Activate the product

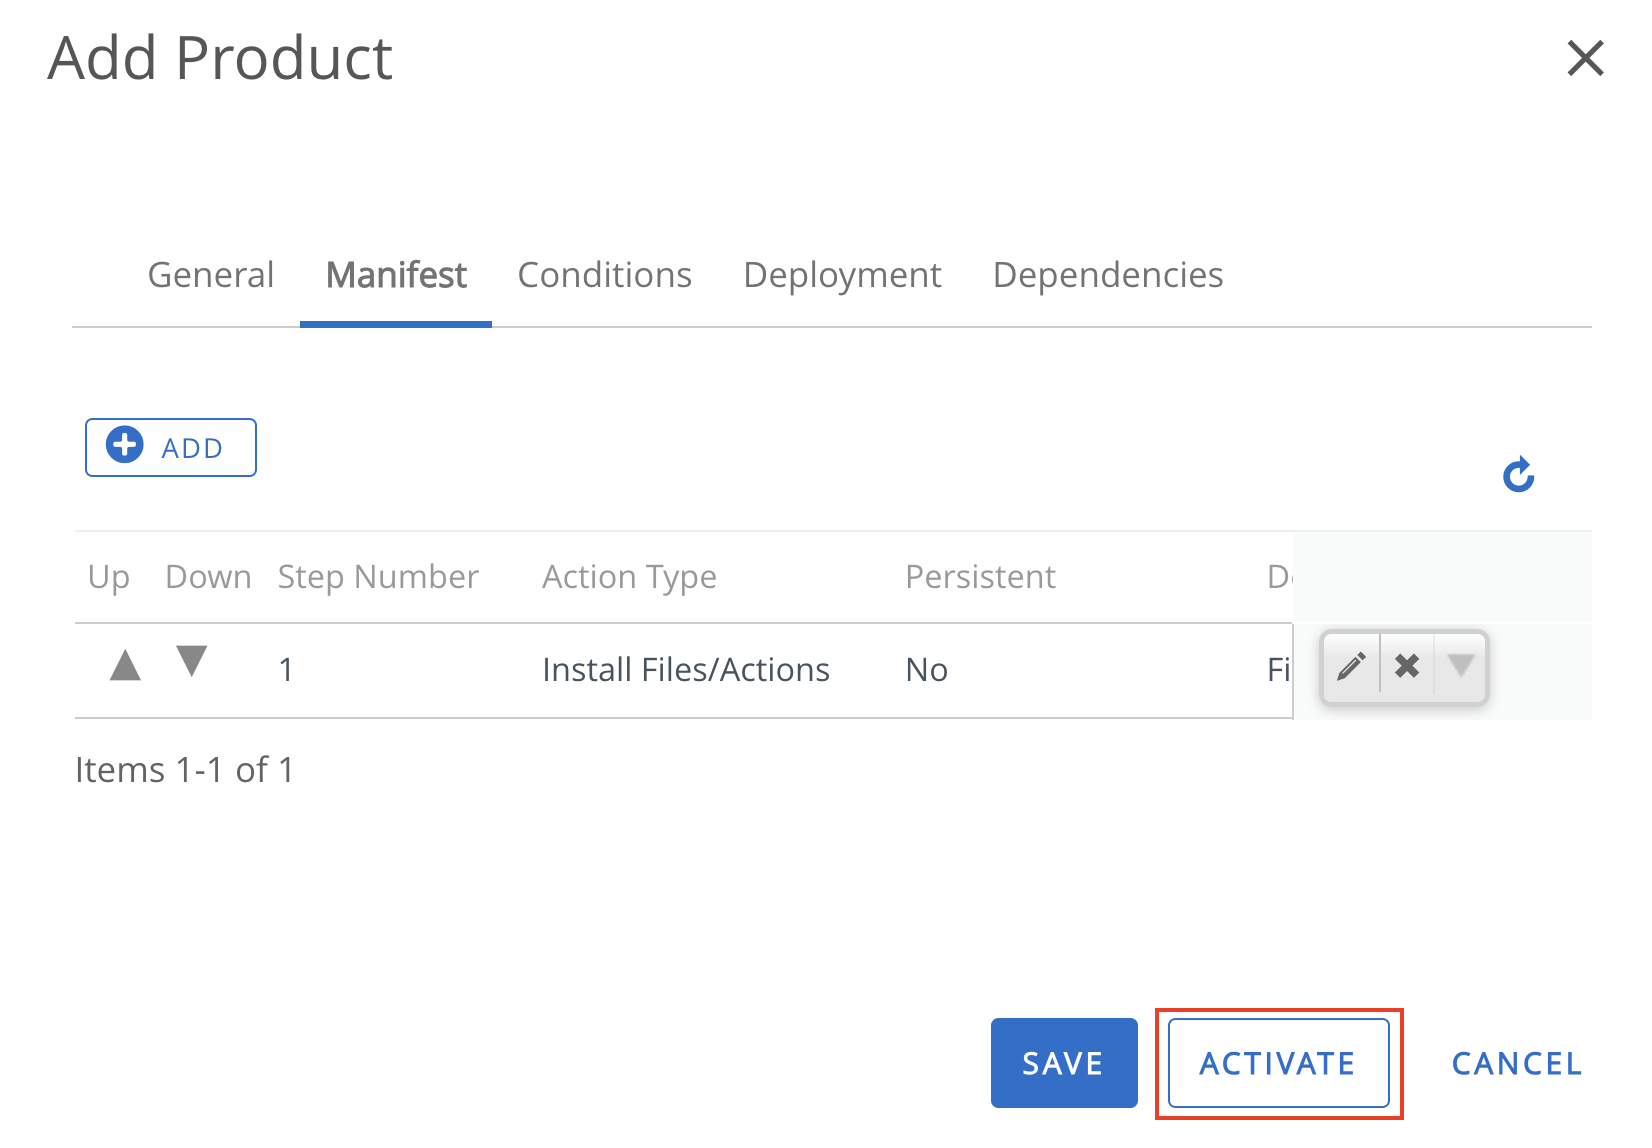[1277, 1063]
